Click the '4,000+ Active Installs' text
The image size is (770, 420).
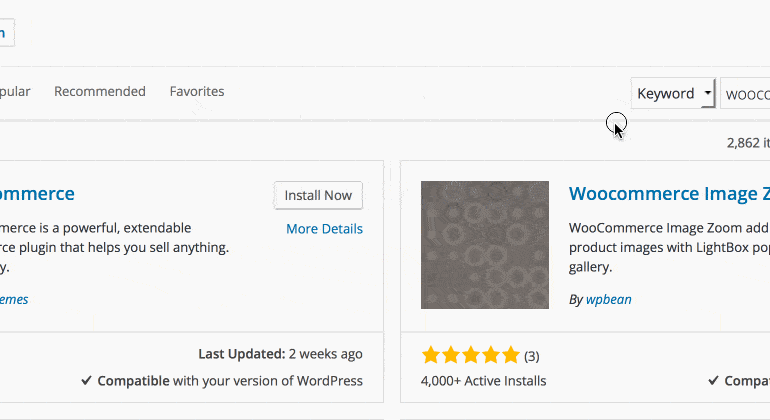[483, 381]
